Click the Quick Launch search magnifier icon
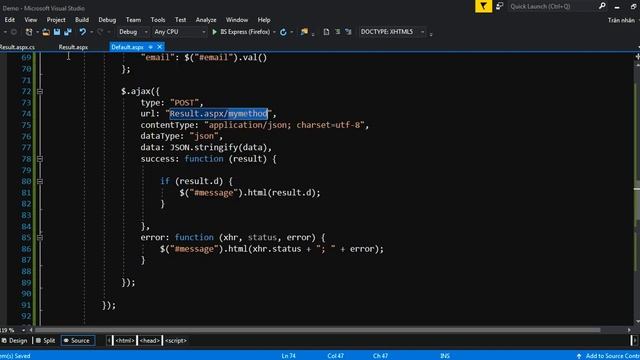Screen dimensions: 640x360 tap(602, 6)
